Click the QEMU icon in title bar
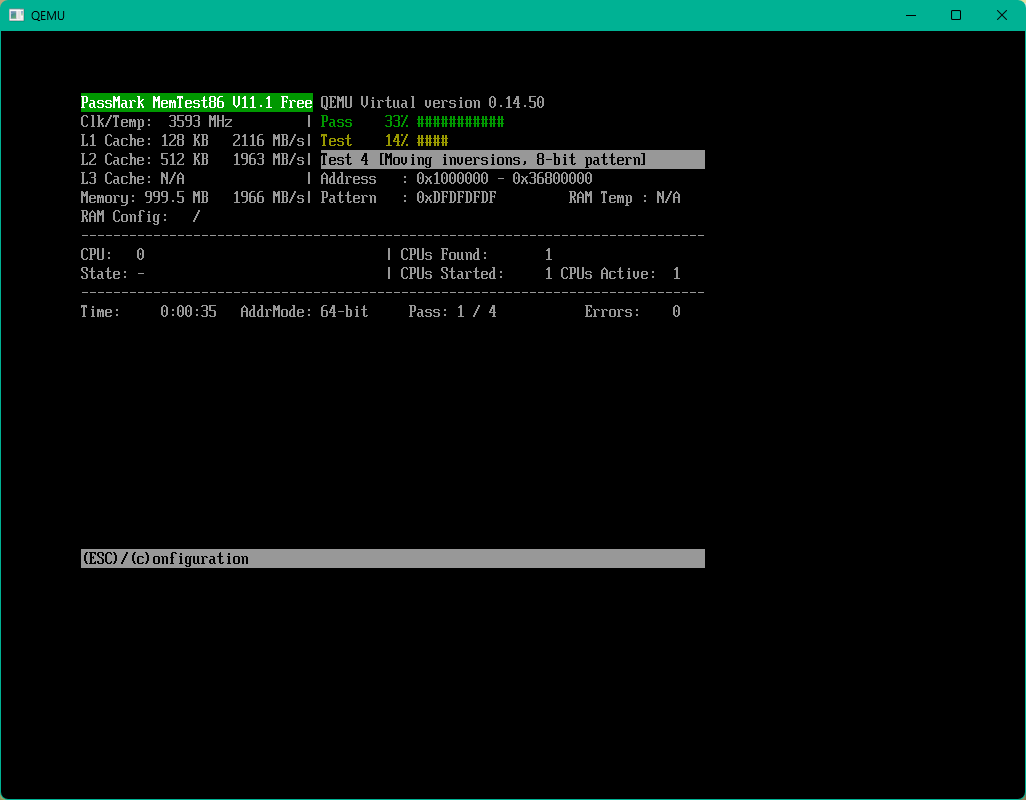 17,15
